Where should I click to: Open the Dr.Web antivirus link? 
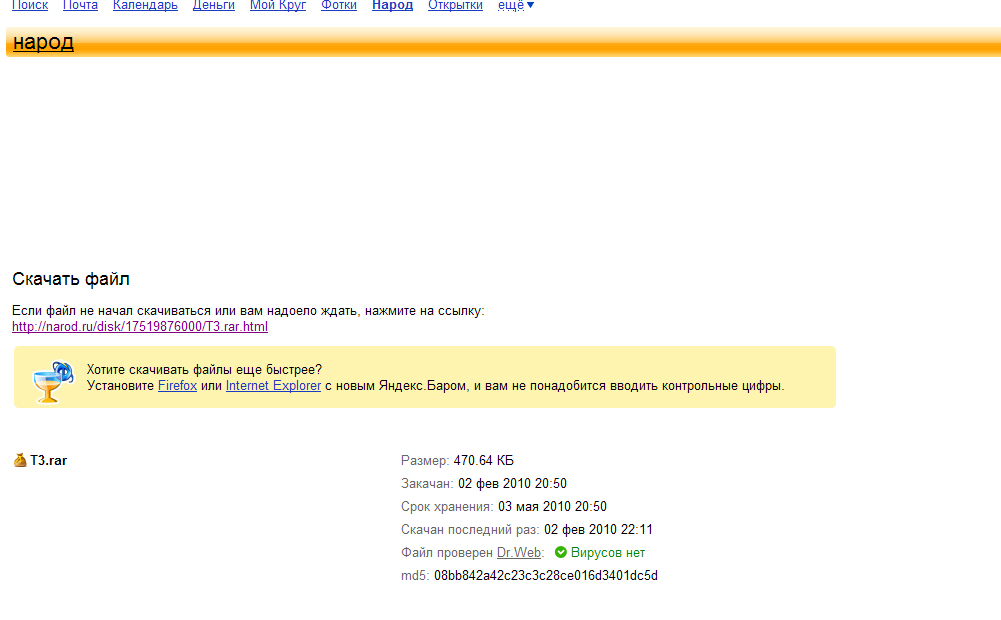click(519, 553)
